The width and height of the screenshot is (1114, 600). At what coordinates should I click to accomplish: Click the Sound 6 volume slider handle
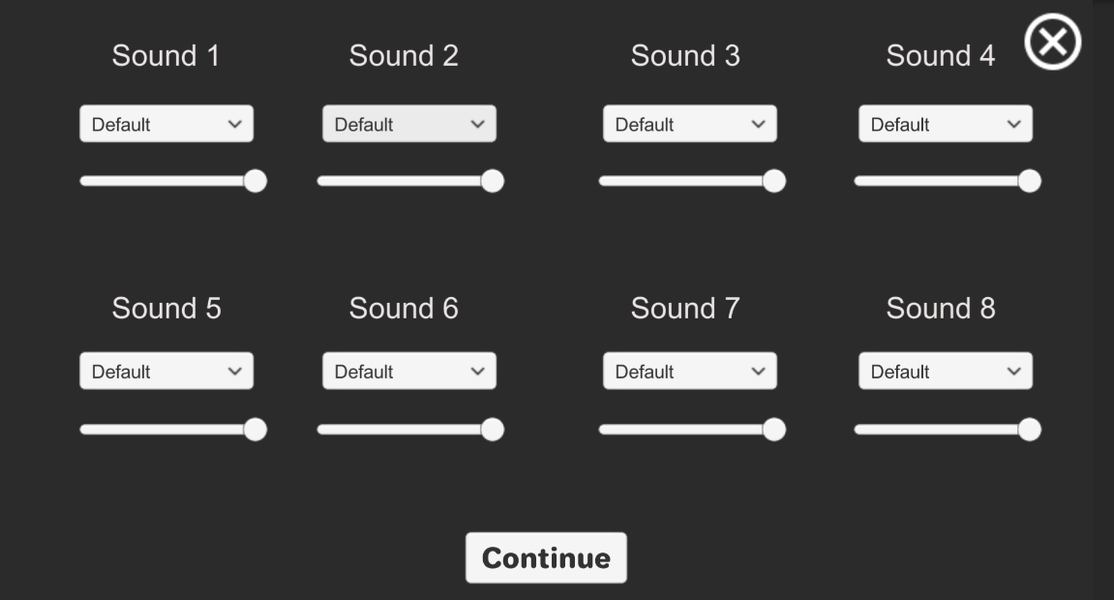click(492, 429)
